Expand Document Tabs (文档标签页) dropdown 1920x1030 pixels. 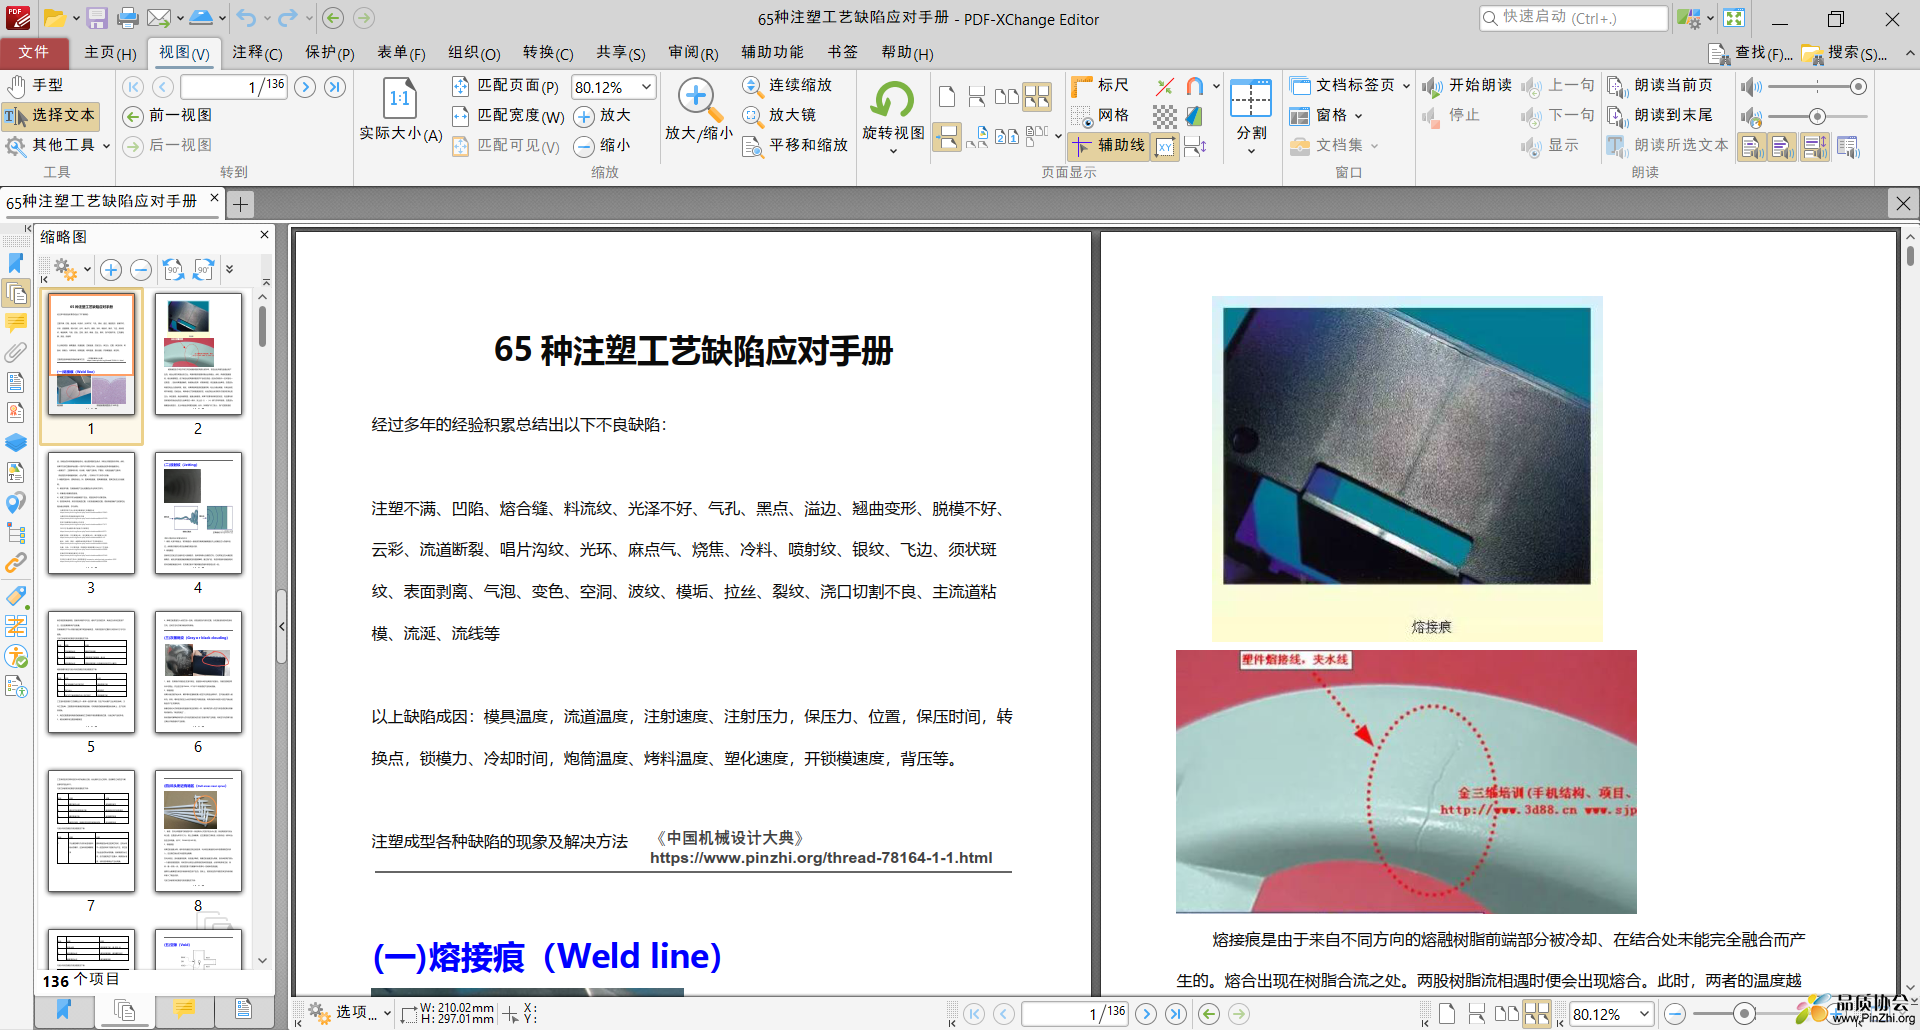1406,86
